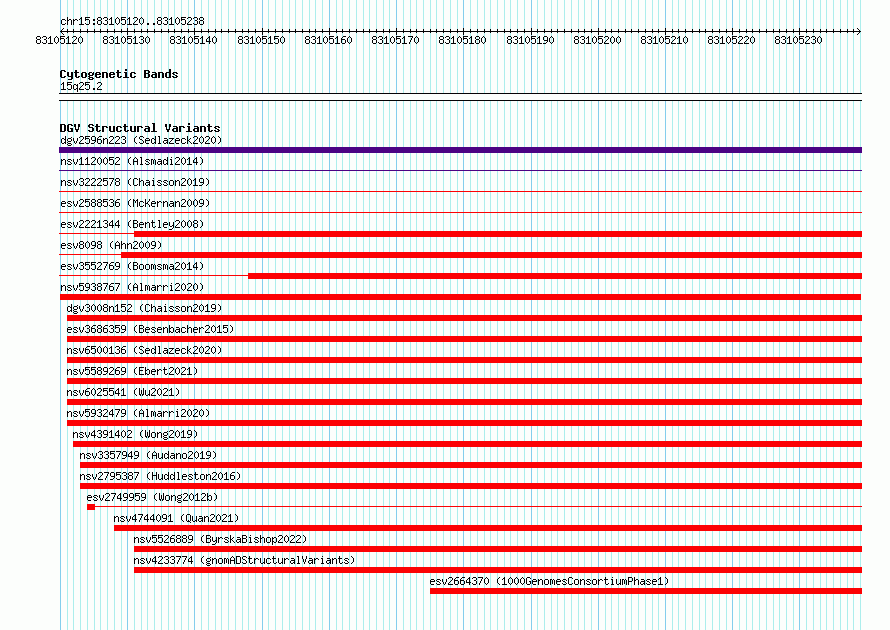Open the nsv5526889 (ByrskaBishop2022) variant label

pos(220,539)
